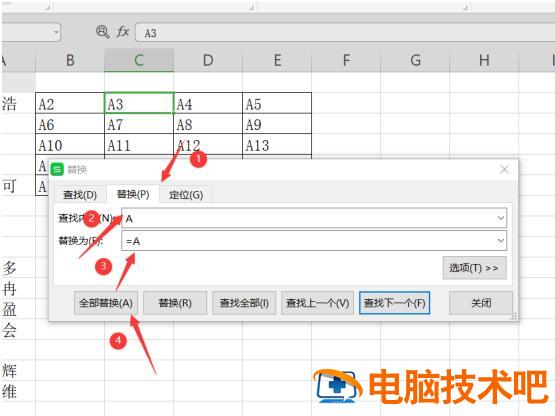
Task: Switch to the 替换(P) tab
Action: pos(133,194)
